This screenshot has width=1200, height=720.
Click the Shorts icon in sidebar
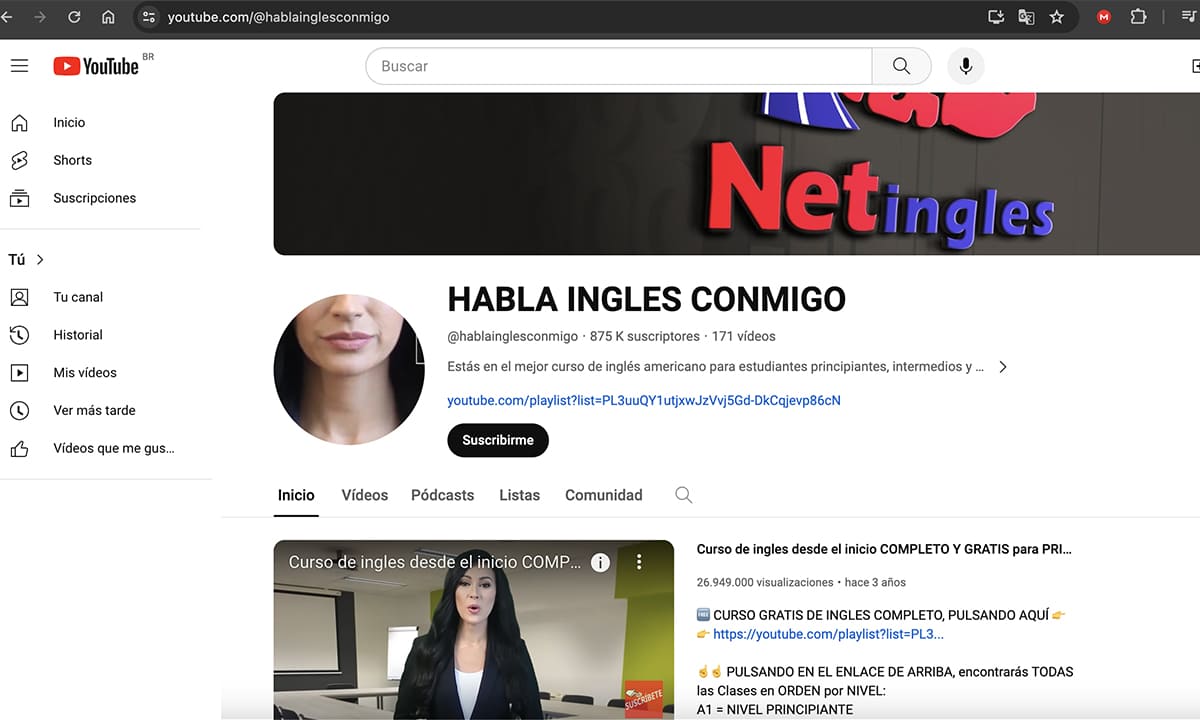pos(19,160)
